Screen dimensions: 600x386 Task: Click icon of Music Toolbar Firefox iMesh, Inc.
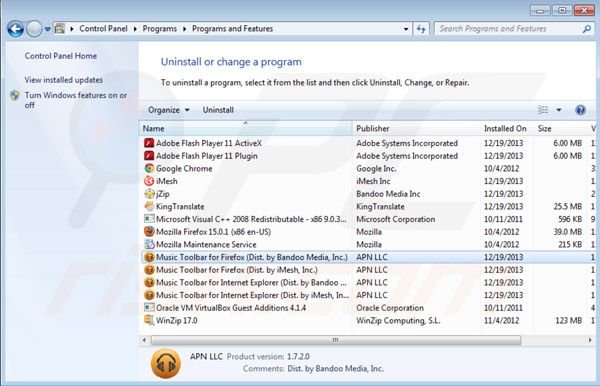point(149,270)
